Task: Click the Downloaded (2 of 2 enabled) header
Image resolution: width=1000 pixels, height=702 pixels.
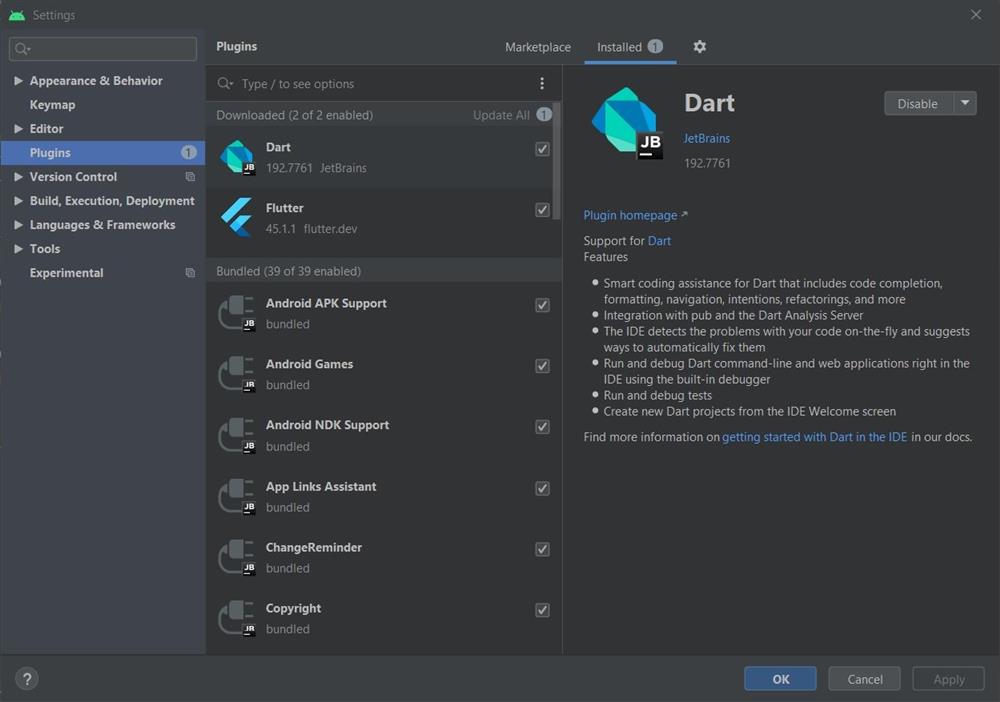Action: click(294, 115)
